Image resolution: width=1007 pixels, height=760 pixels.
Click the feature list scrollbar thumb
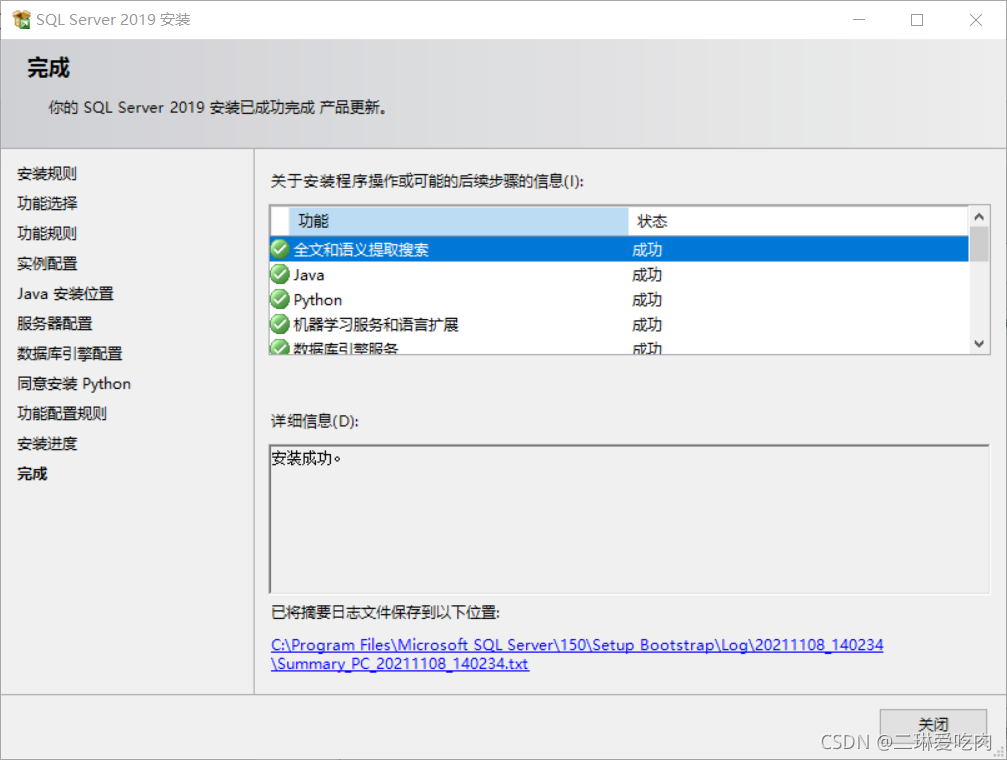[979, 244]
